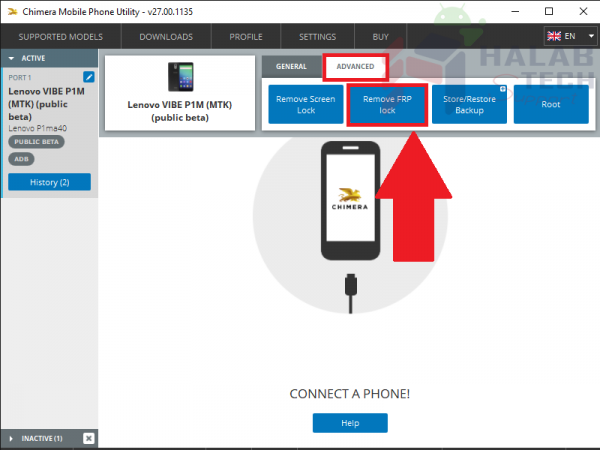
Task: Switch to the ADVANCED tab
Action: 355,67
